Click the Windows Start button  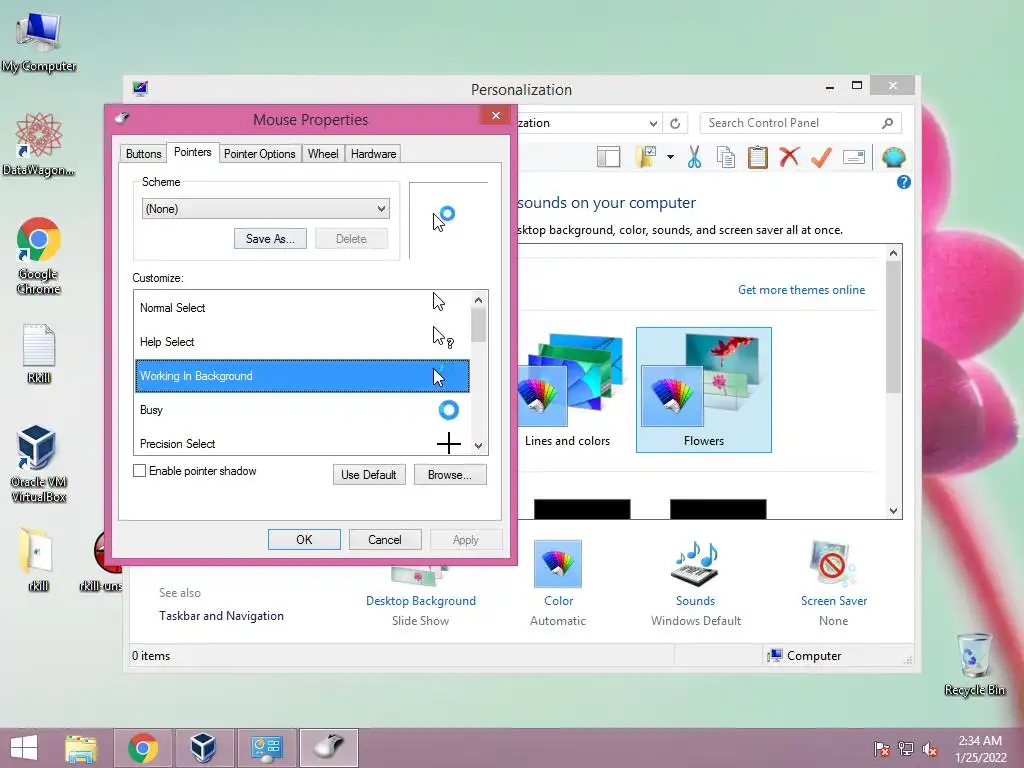(x=24, y=748)
